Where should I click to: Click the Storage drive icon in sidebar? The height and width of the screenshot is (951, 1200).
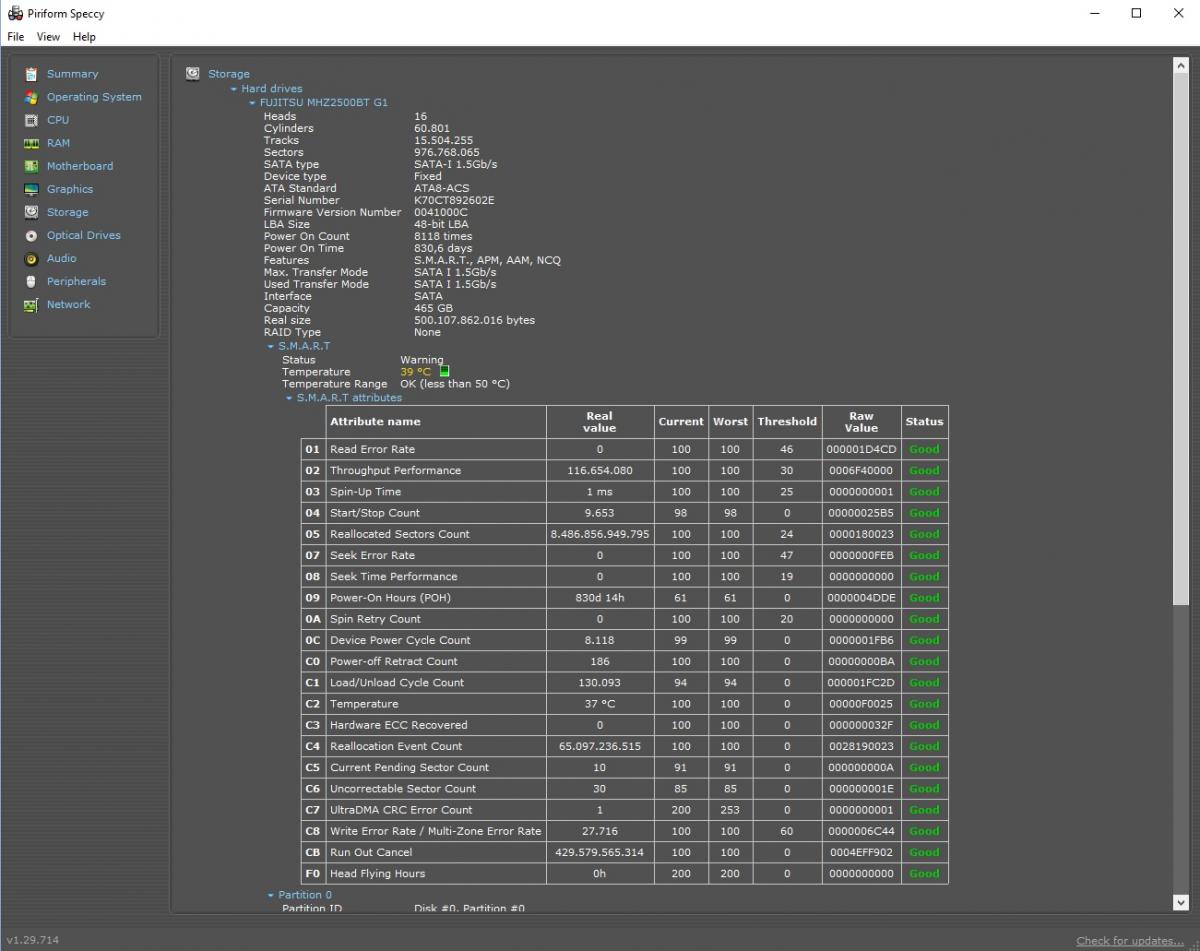(31, 212)
